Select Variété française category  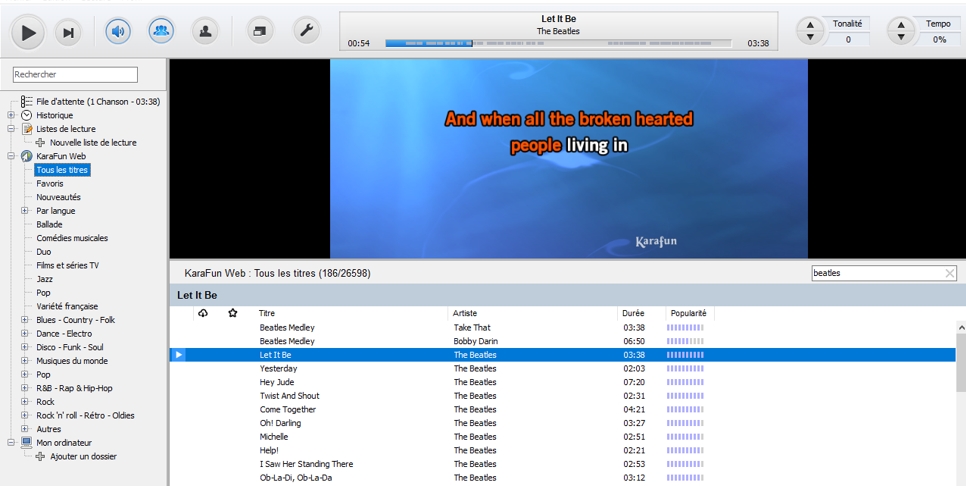point(67,306)
